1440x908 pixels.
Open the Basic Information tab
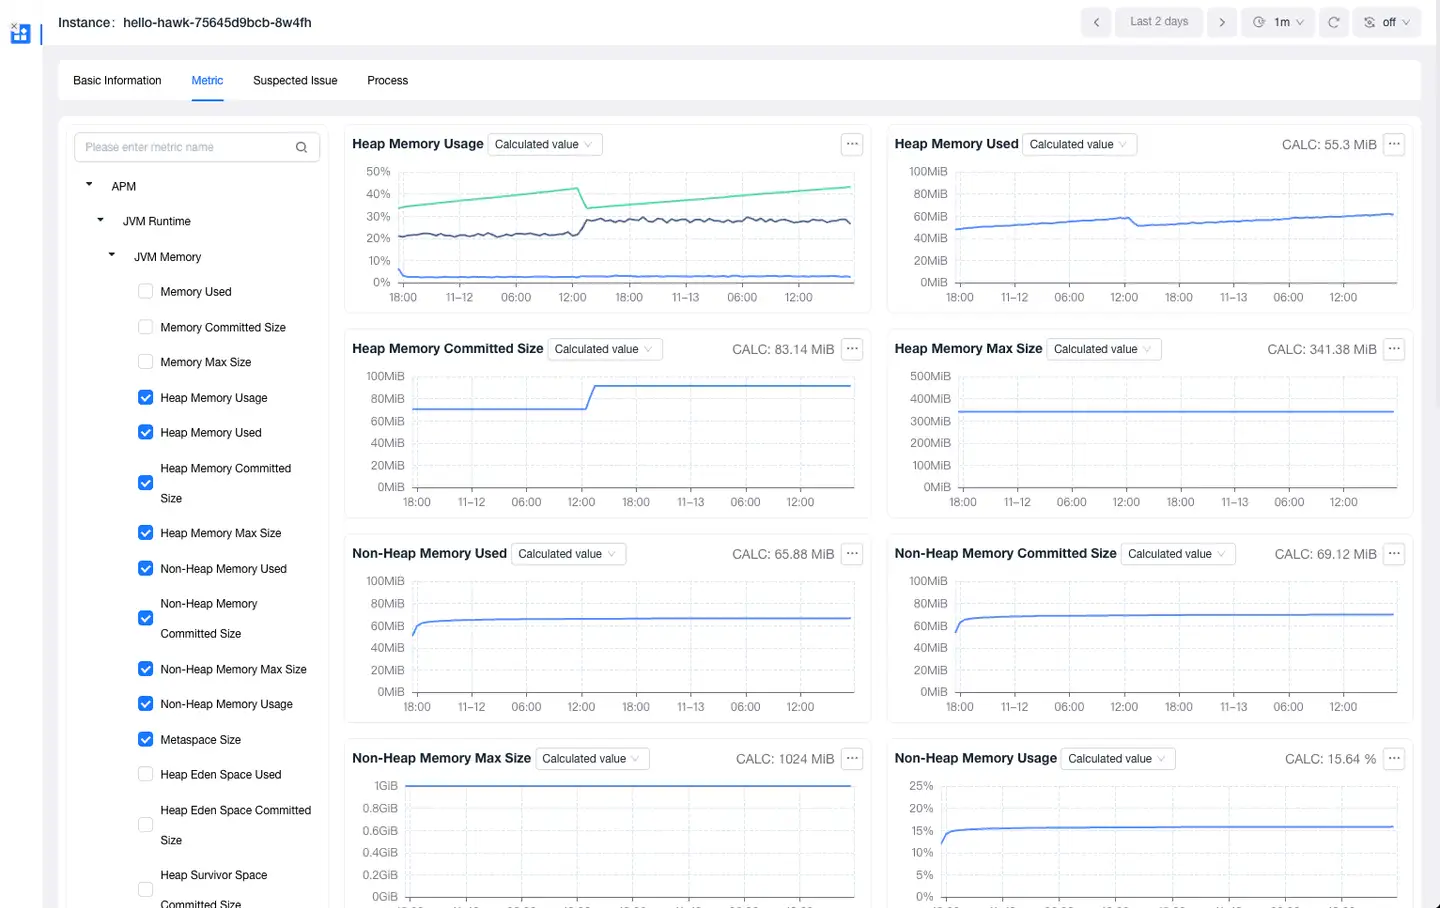point(117,81)
